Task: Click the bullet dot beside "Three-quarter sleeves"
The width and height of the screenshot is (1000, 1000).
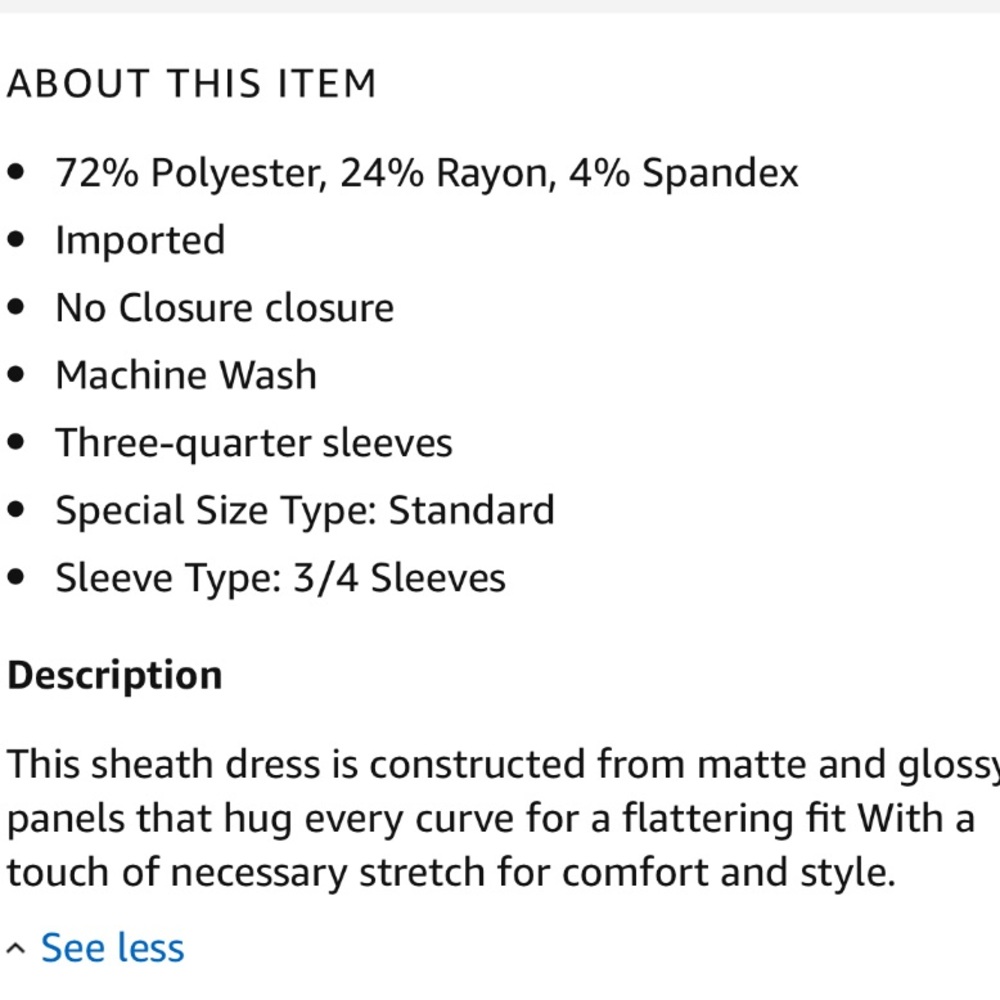Action: click(x=15, y=443)
